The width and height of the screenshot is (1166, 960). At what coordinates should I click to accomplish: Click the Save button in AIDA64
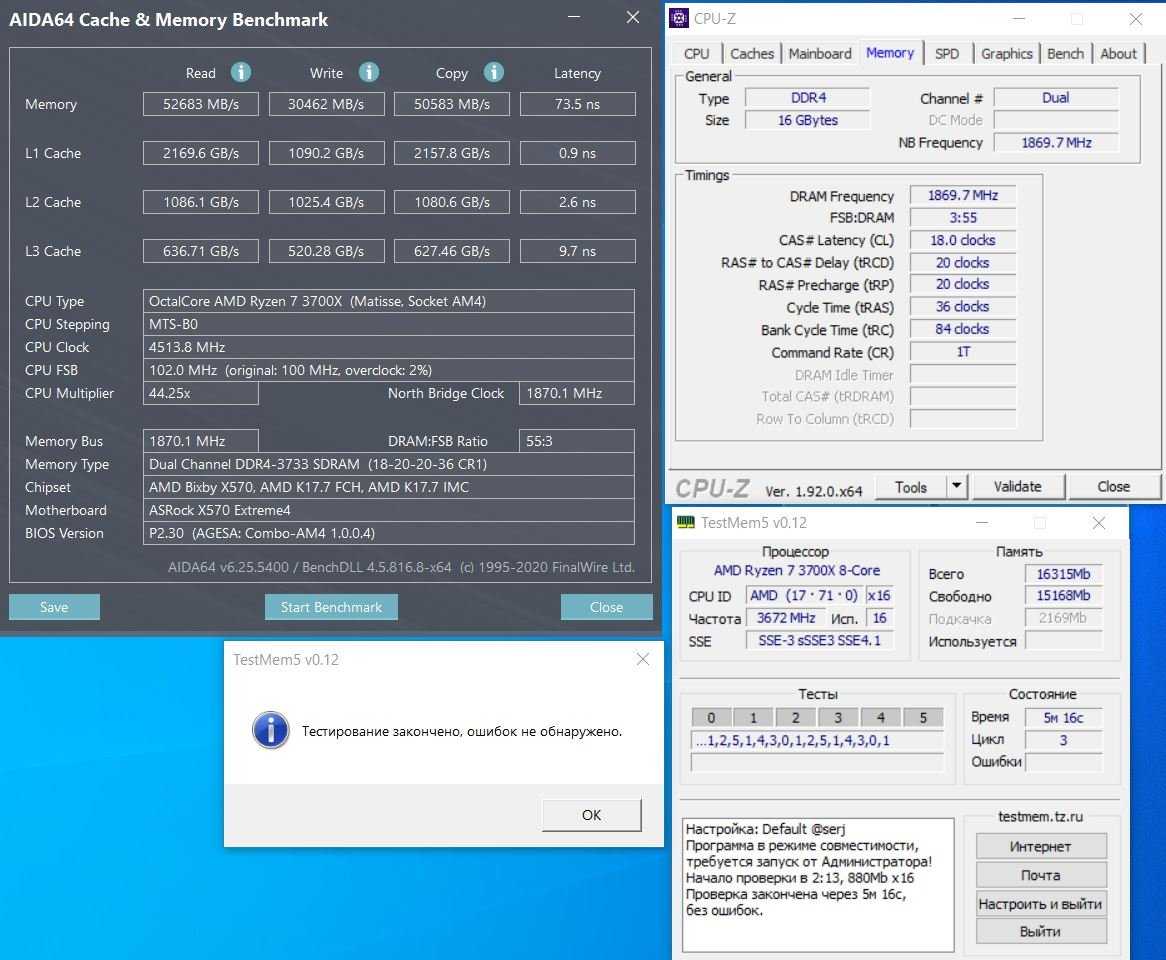click(54, 607)
